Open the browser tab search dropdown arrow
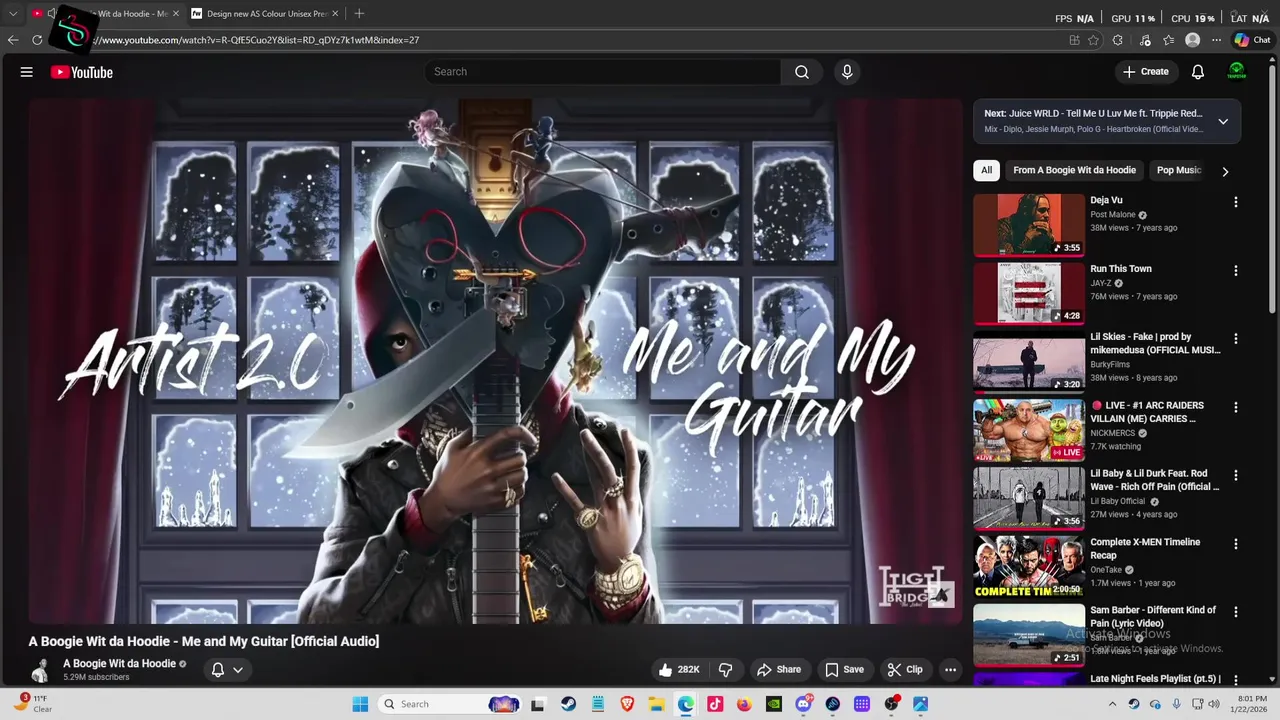This screenshot has height=720, width=1280. pos(13,14)
